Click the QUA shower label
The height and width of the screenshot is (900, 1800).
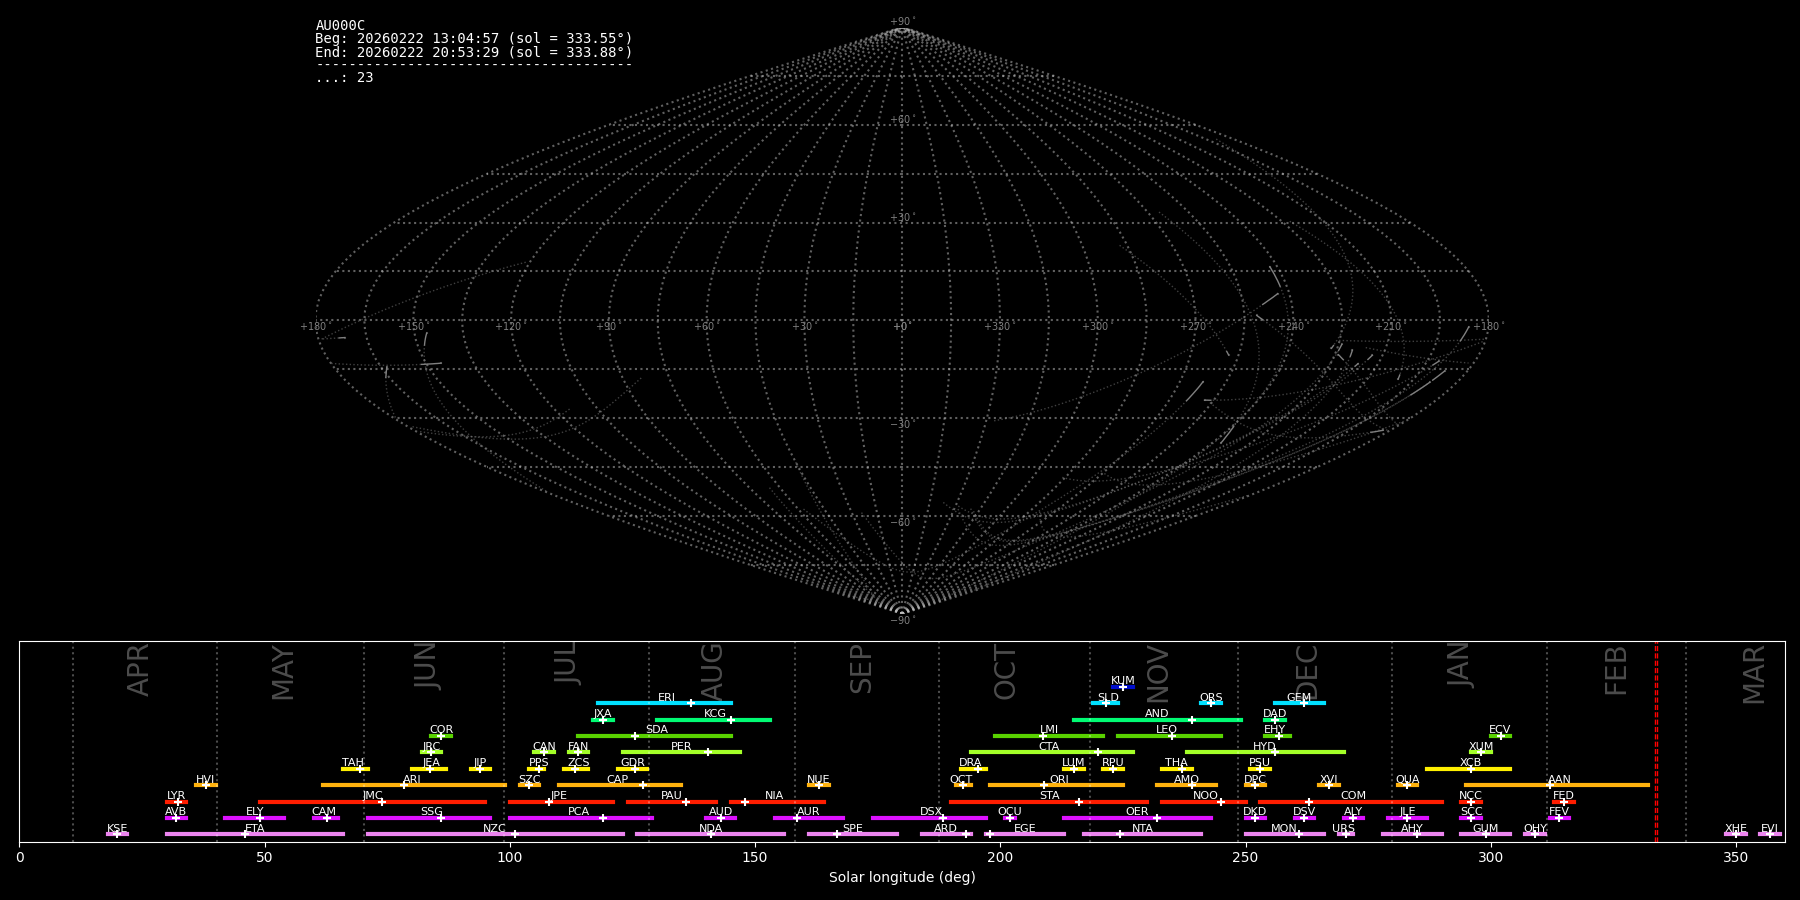click(1407, 780)
